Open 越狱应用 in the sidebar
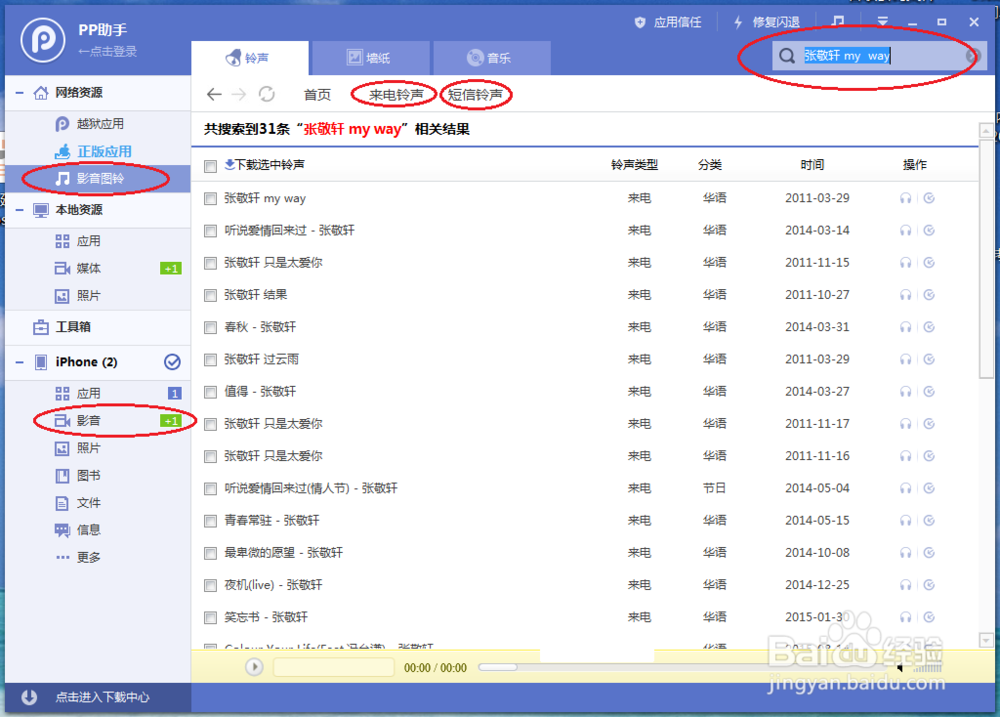 point(98,124)
